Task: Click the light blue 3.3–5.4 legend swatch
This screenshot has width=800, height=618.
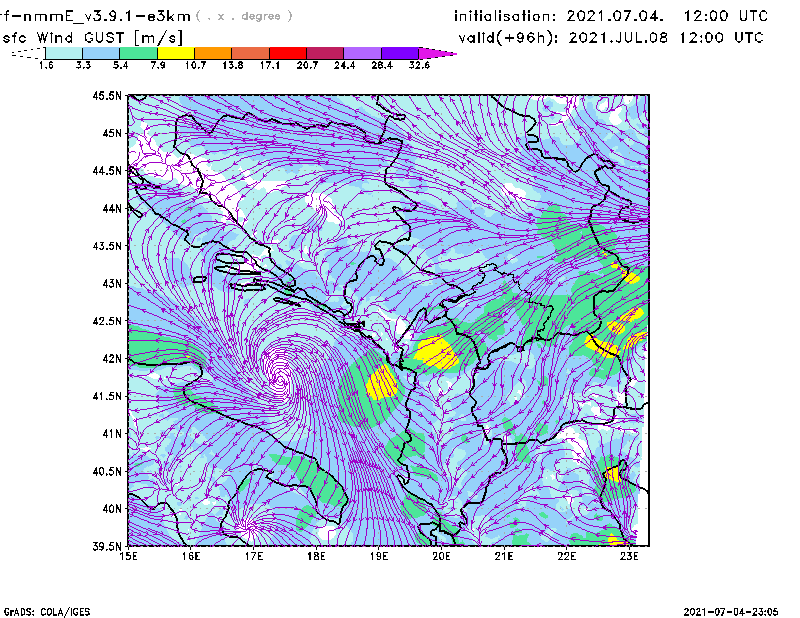Action: click(101, 53)
